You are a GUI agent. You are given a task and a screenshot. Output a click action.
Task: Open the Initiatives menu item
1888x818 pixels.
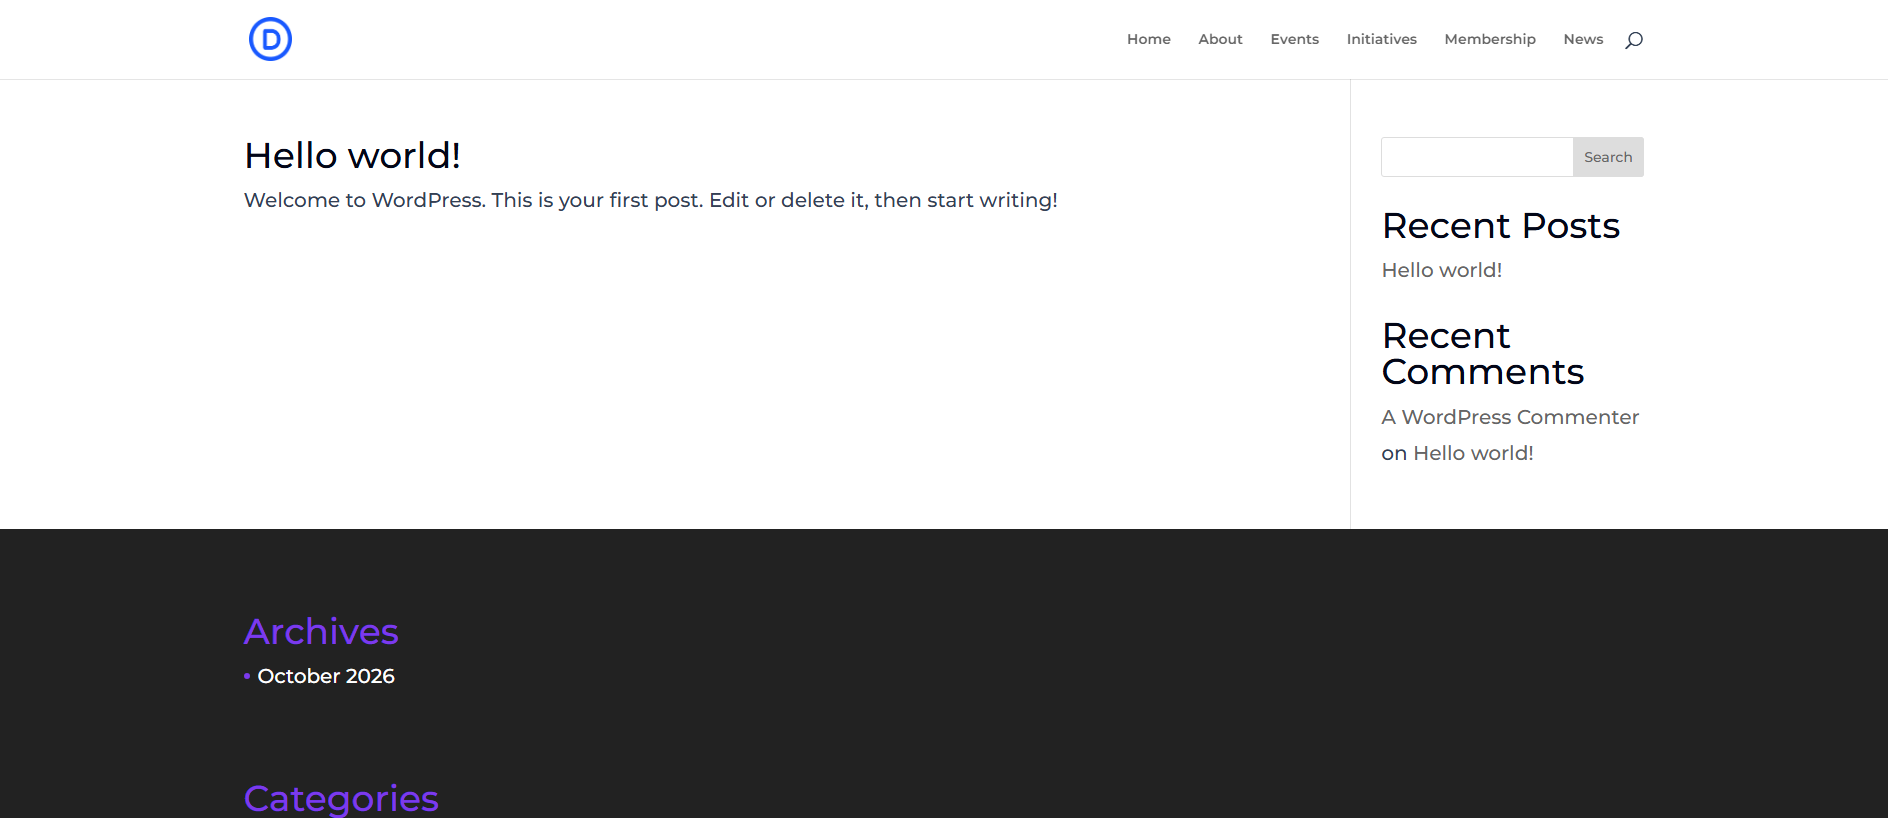tap(1381, 39)
